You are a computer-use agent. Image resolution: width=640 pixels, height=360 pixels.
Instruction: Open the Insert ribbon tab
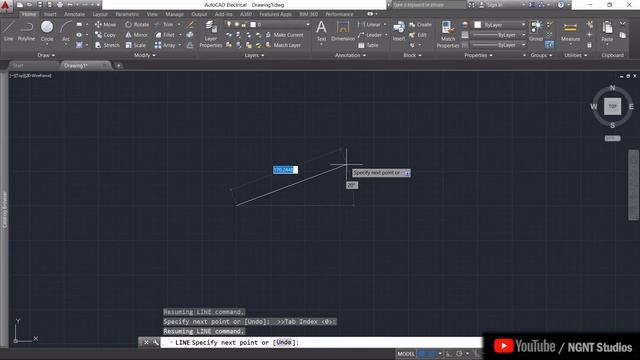(x=50, y=14)
